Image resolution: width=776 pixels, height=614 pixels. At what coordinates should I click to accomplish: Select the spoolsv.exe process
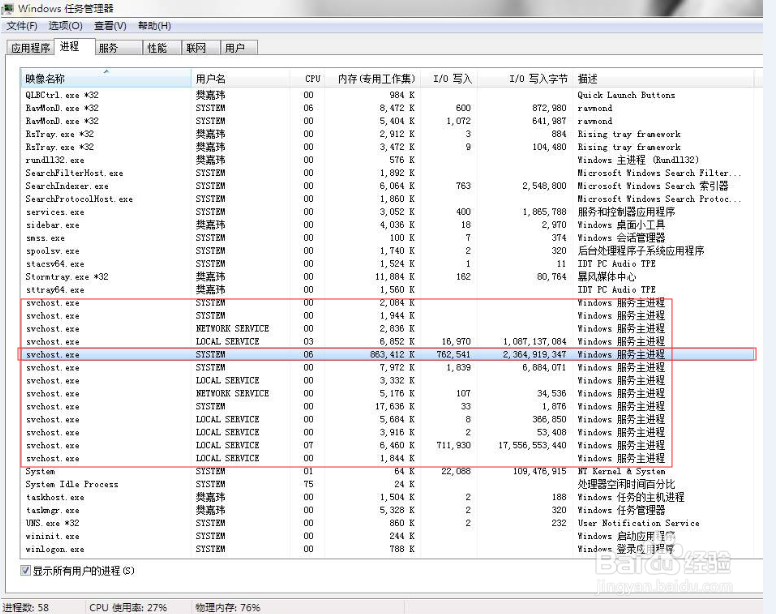coord(387,251)
